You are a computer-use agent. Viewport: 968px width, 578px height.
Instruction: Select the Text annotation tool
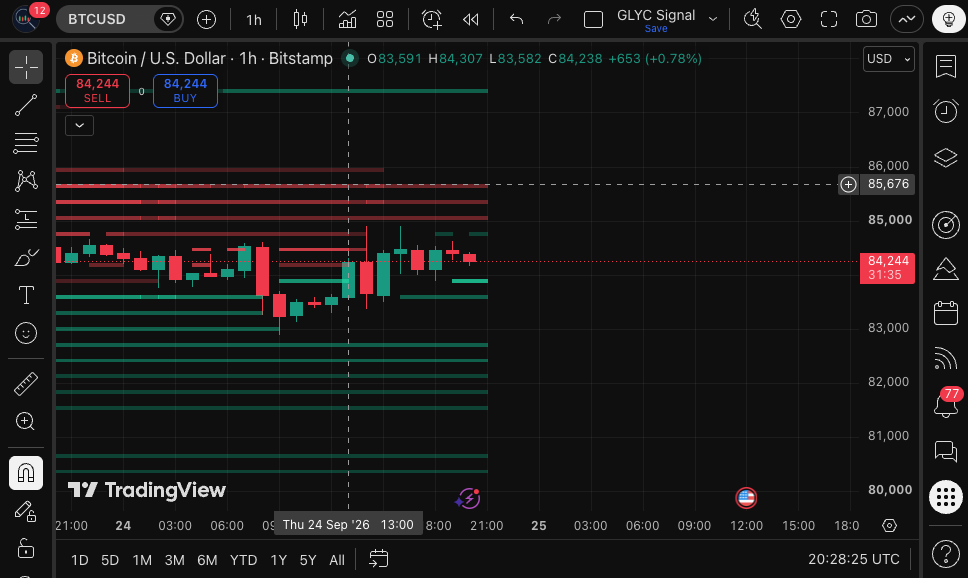(x=26, y=295)
